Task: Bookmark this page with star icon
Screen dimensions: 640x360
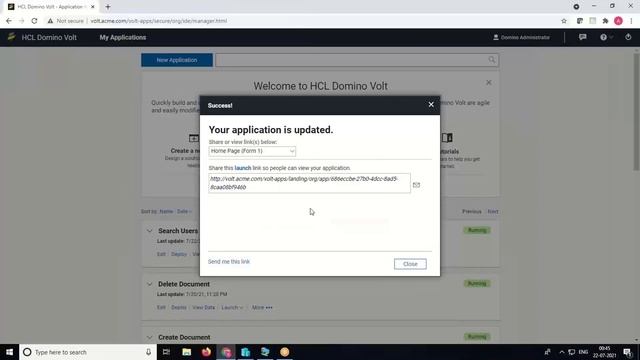Action: [564, 21]
